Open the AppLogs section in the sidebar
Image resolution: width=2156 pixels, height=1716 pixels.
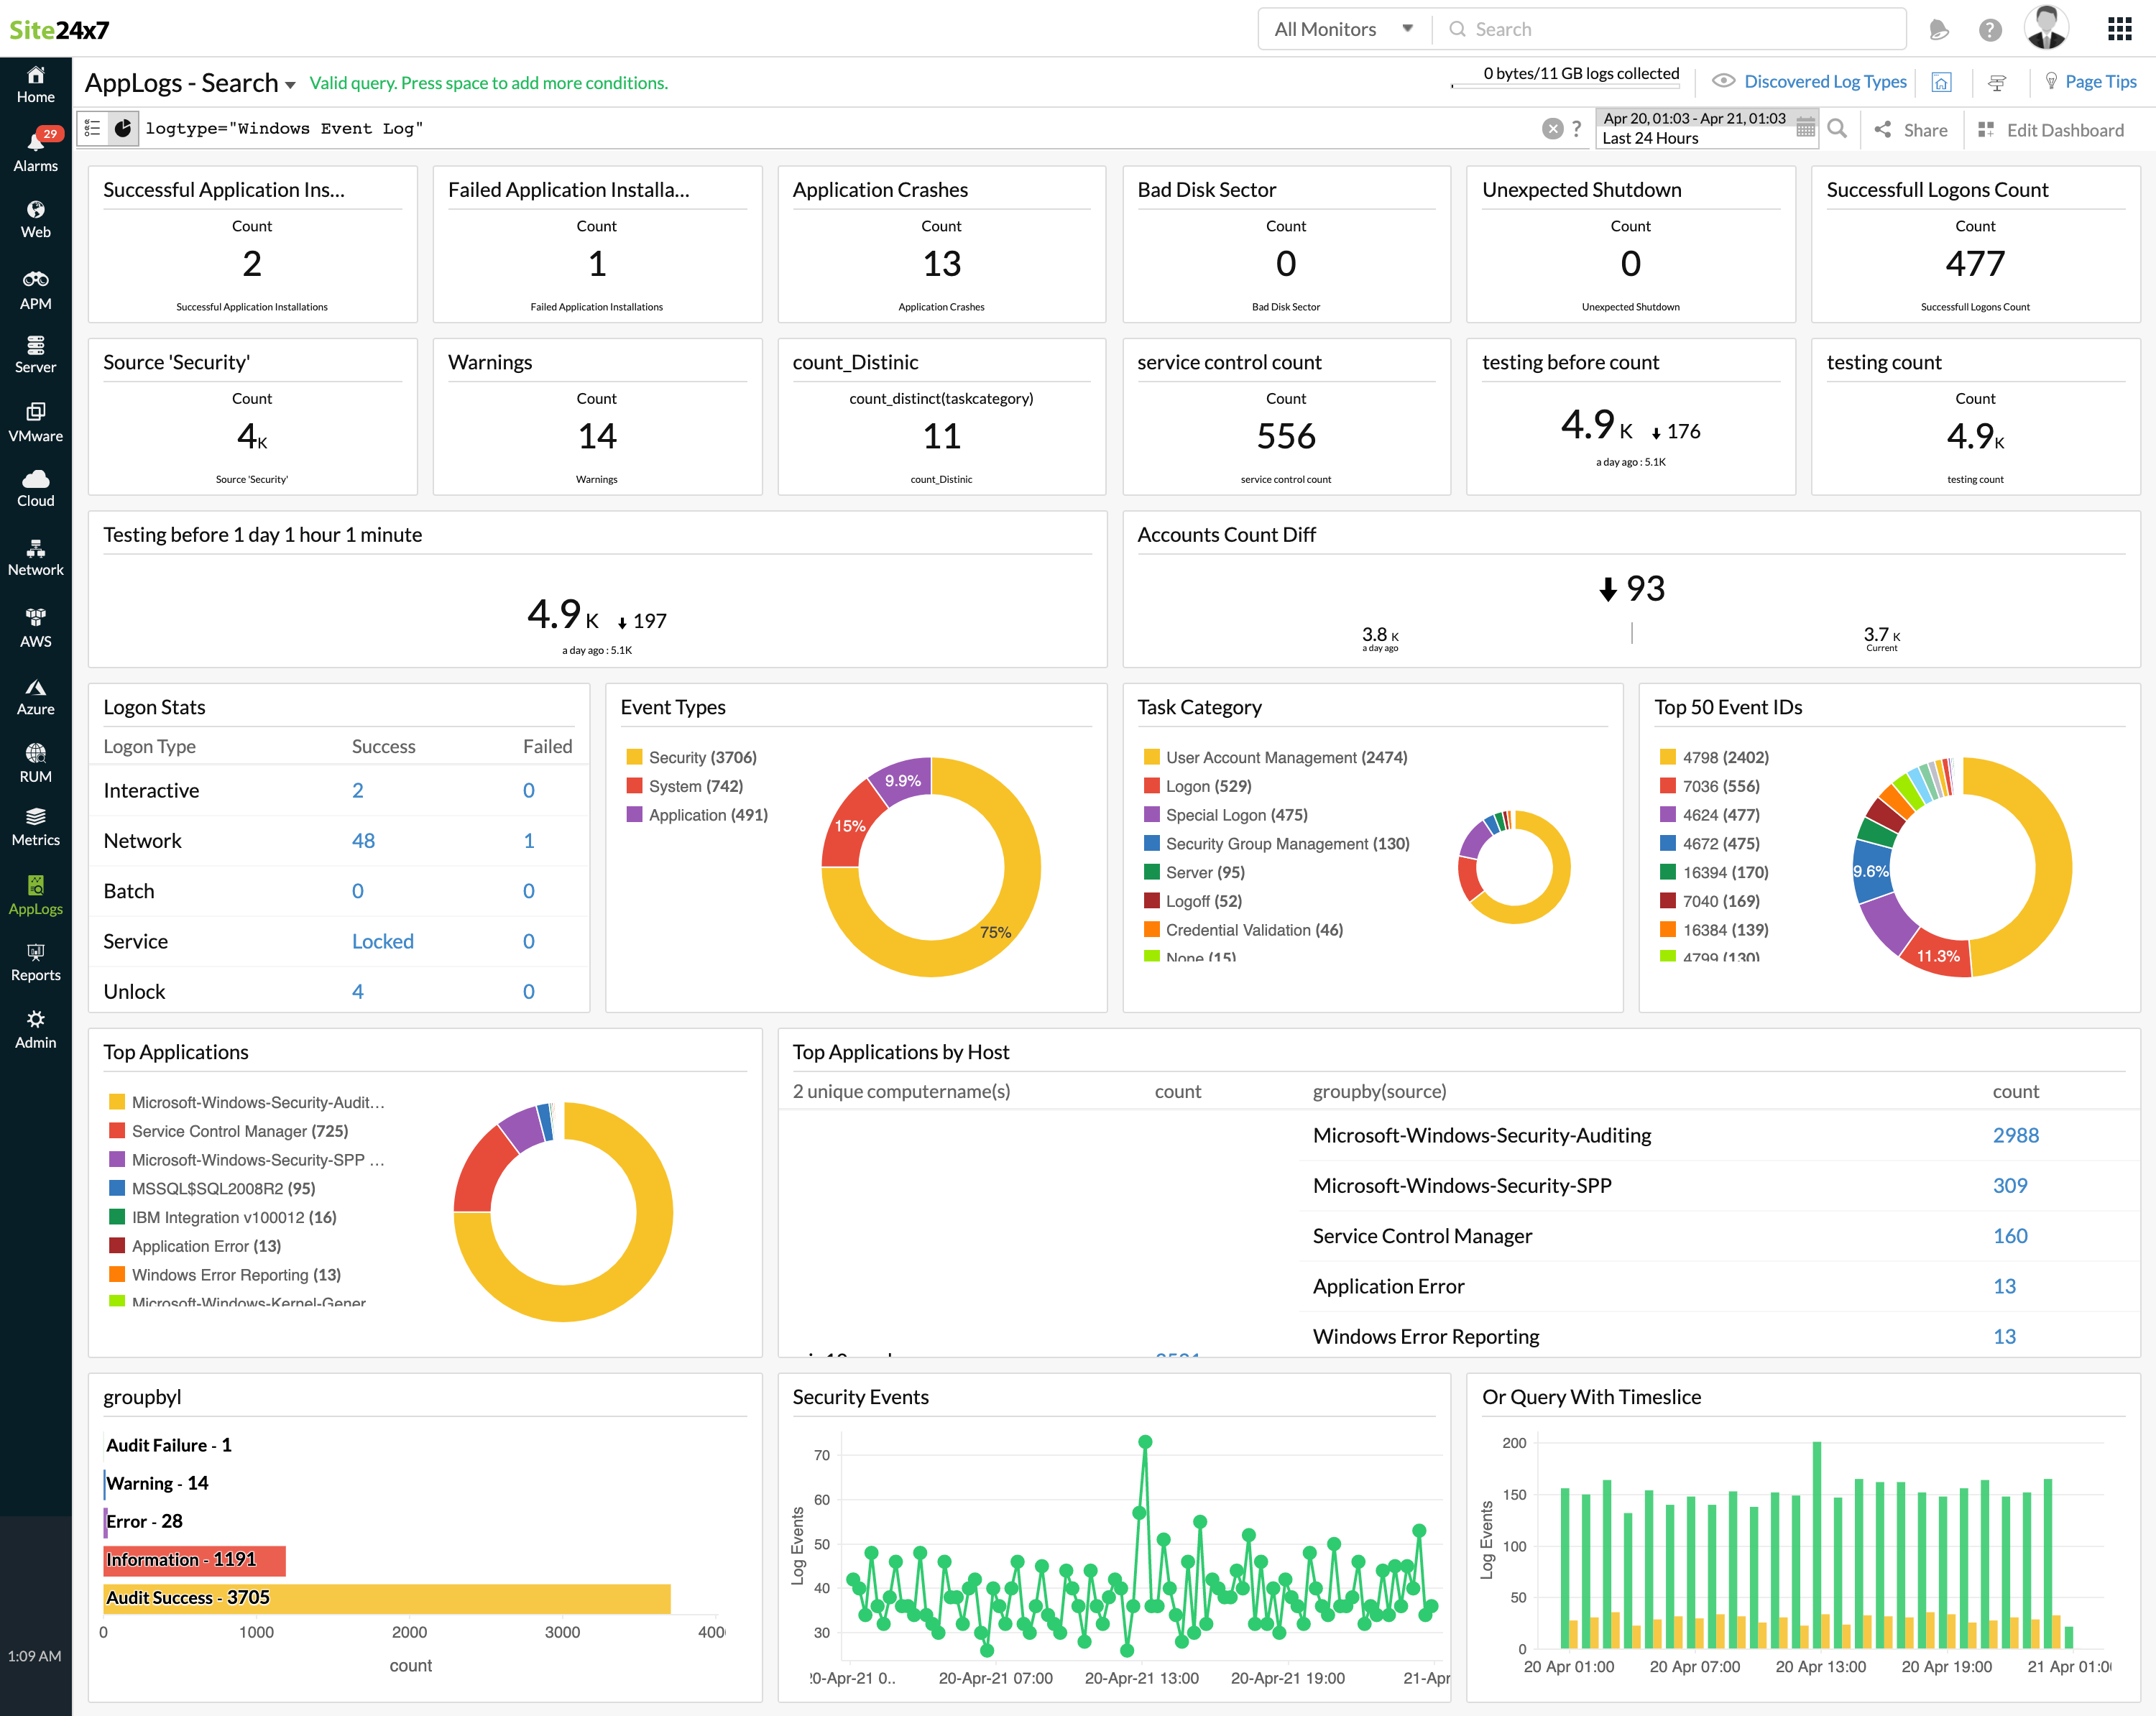click(36, 895)
